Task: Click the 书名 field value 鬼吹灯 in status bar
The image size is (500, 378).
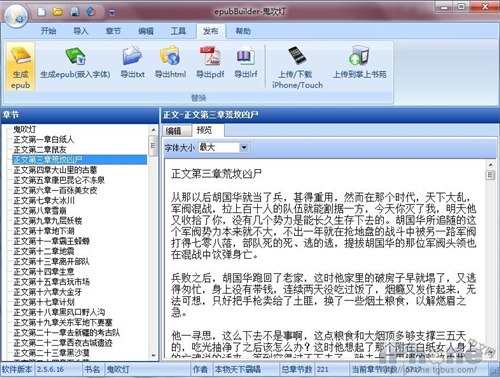Action: click(118, 369)
